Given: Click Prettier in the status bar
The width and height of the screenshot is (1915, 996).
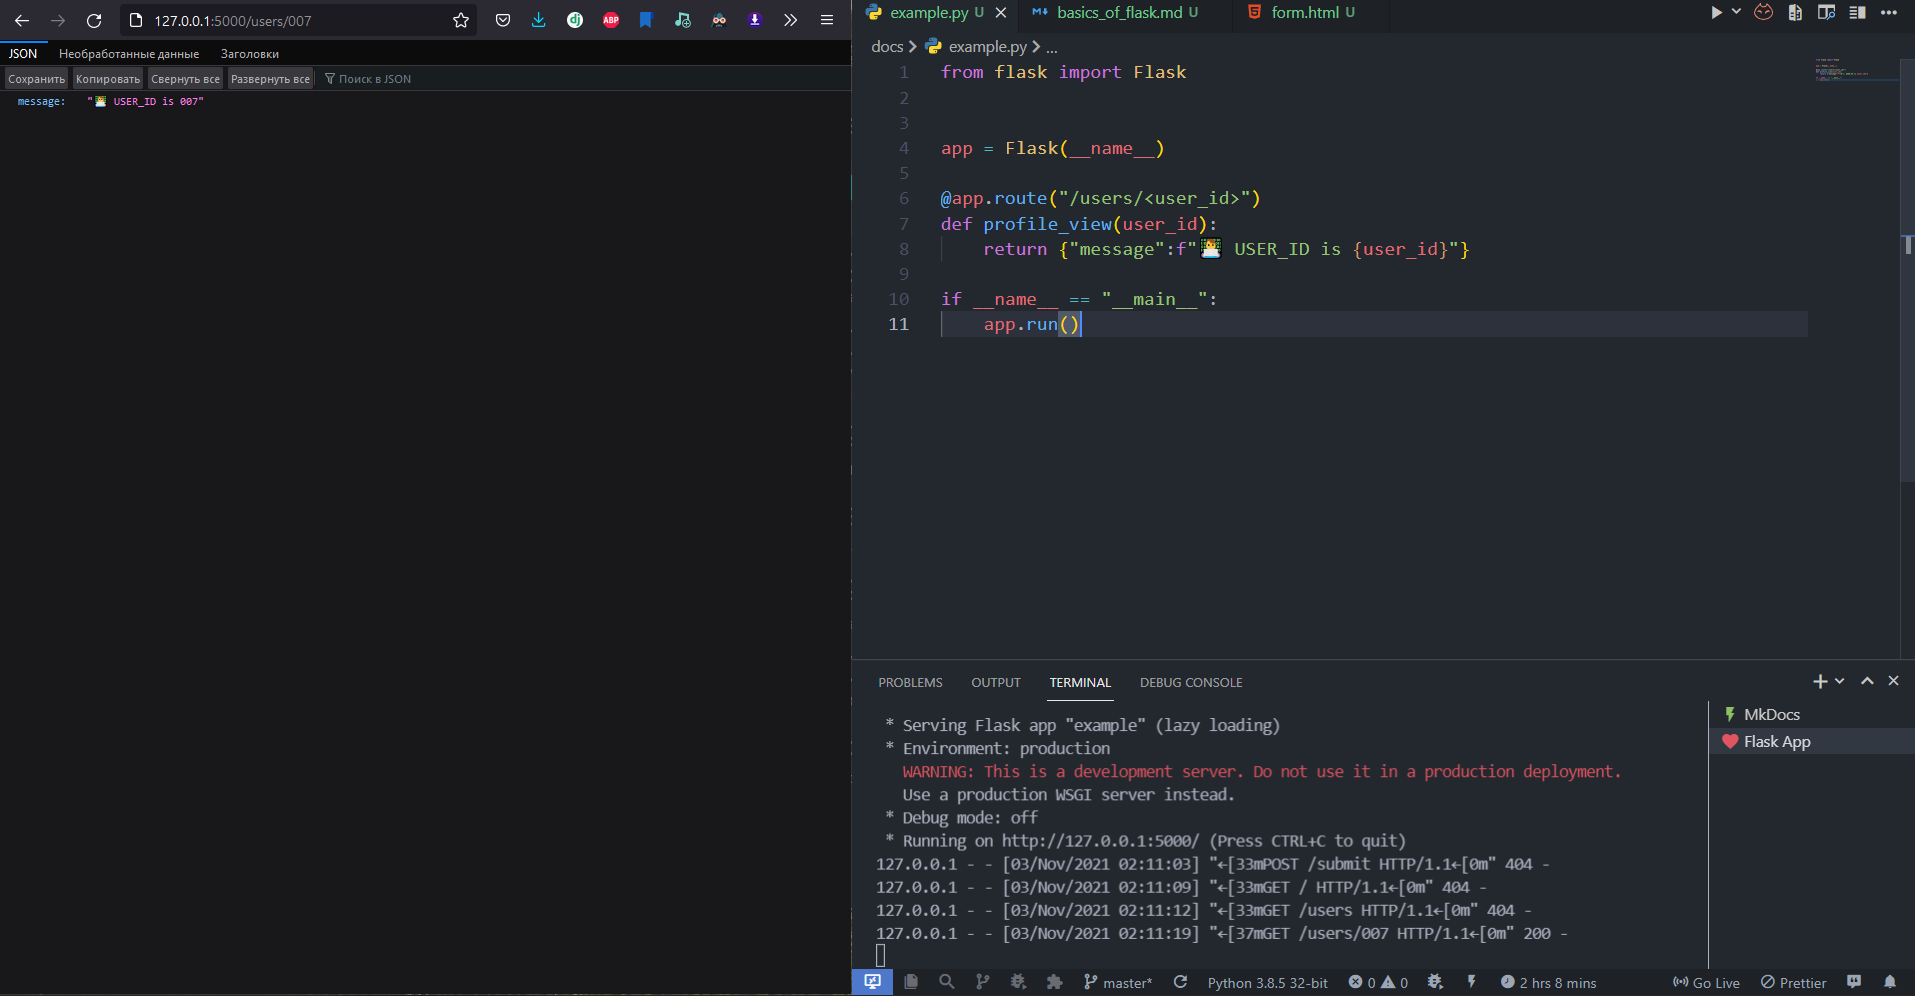Looking at the screenshot, I should pos(1793,983).
